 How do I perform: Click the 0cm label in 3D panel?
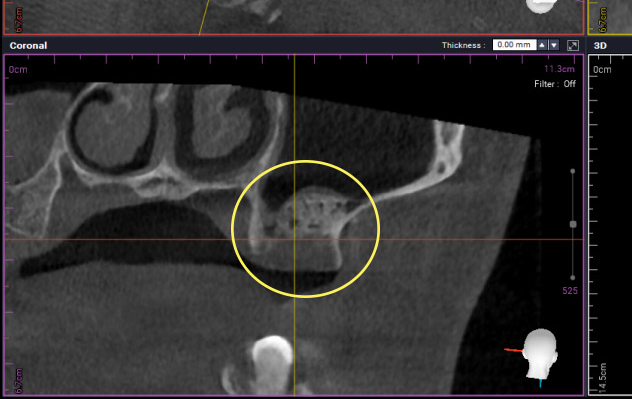(602, 70)
